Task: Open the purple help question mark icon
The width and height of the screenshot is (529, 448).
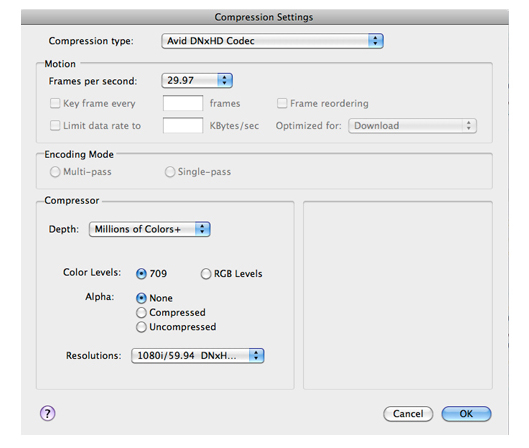Action: [48, 413]
